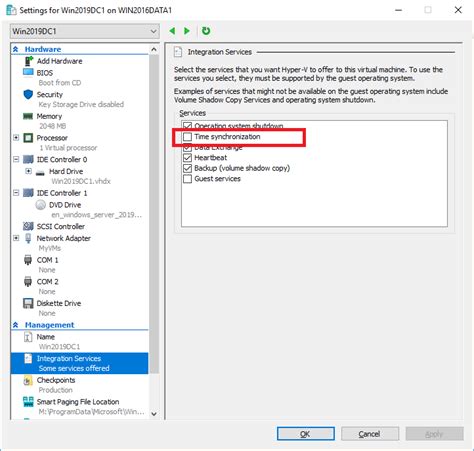474x451 pixels.
Task: Click the 'Boot from CD' text
Action: click(x=60, y=83)
